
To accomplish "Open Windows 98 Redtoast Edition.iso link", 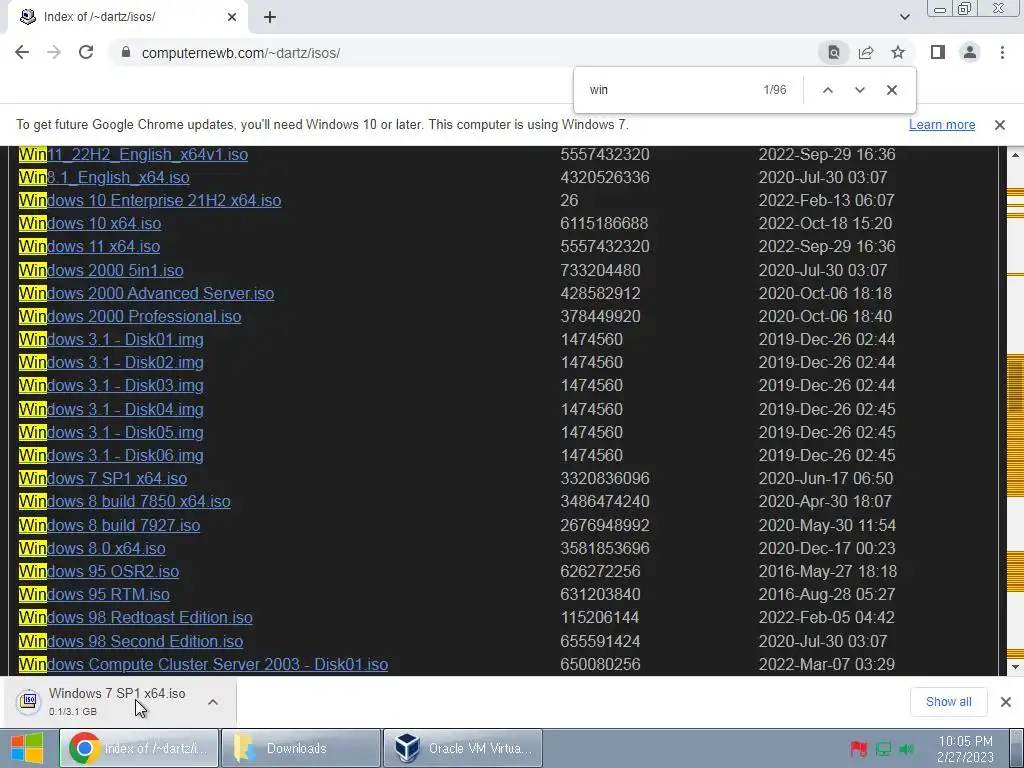I will 135,618.
